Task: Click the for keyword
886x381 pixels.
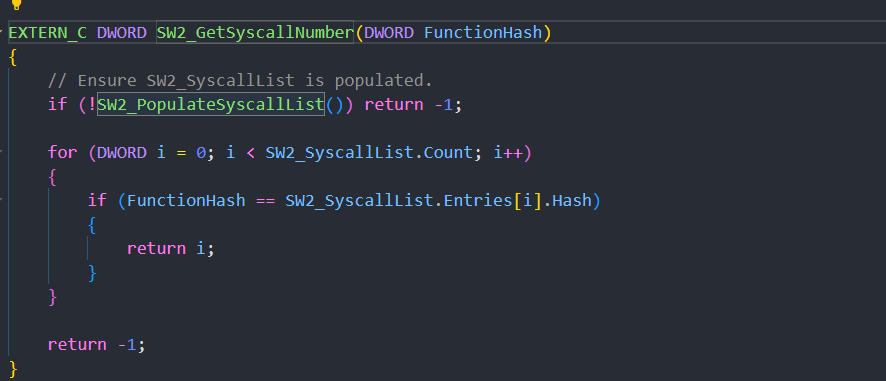Action: point(62,153)
